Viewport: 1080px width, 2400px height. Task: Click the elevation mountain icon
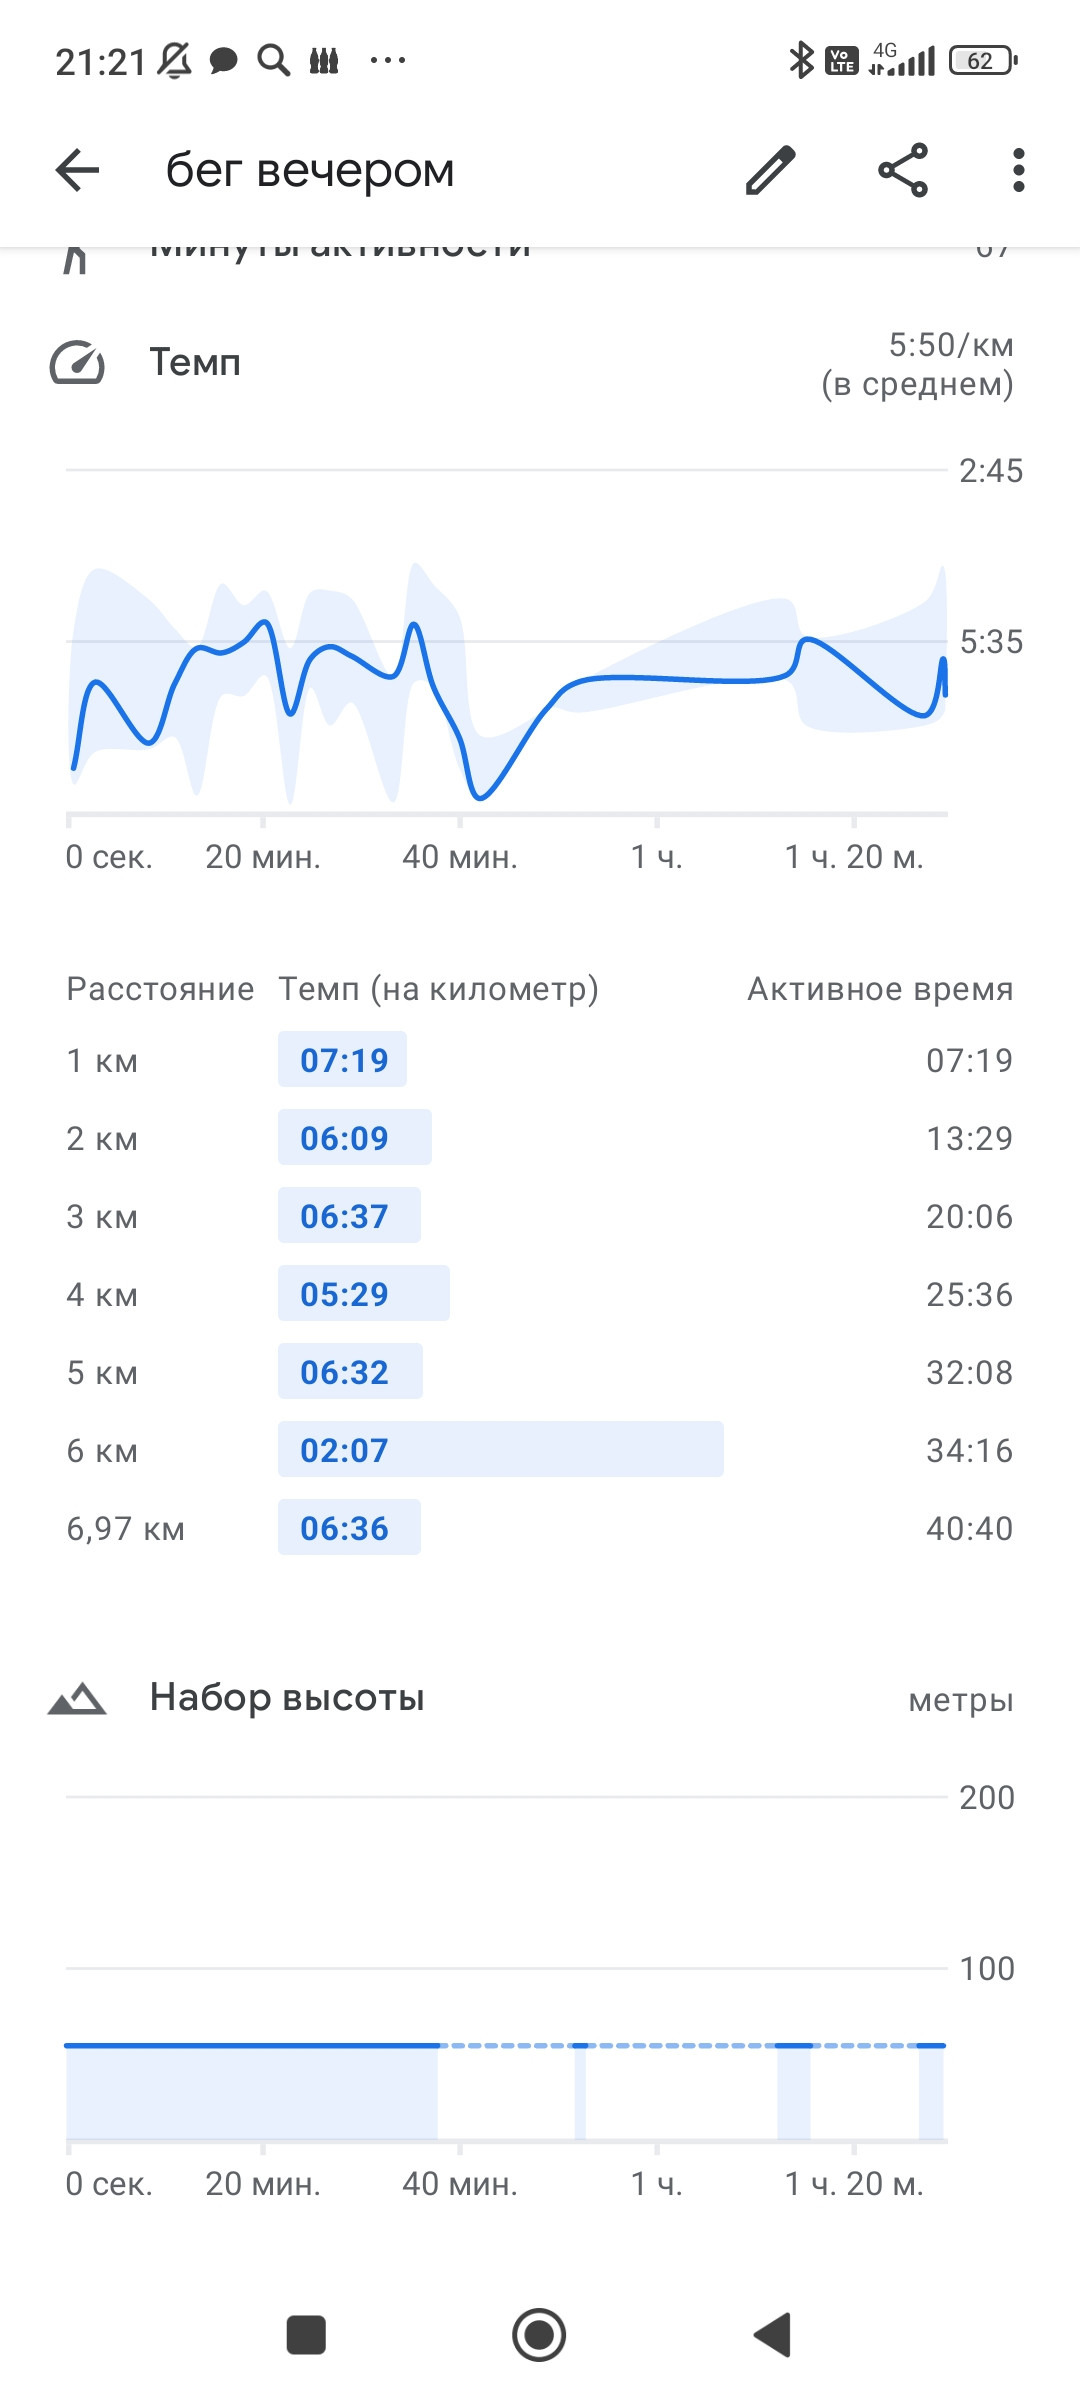tap(77, 1698)
